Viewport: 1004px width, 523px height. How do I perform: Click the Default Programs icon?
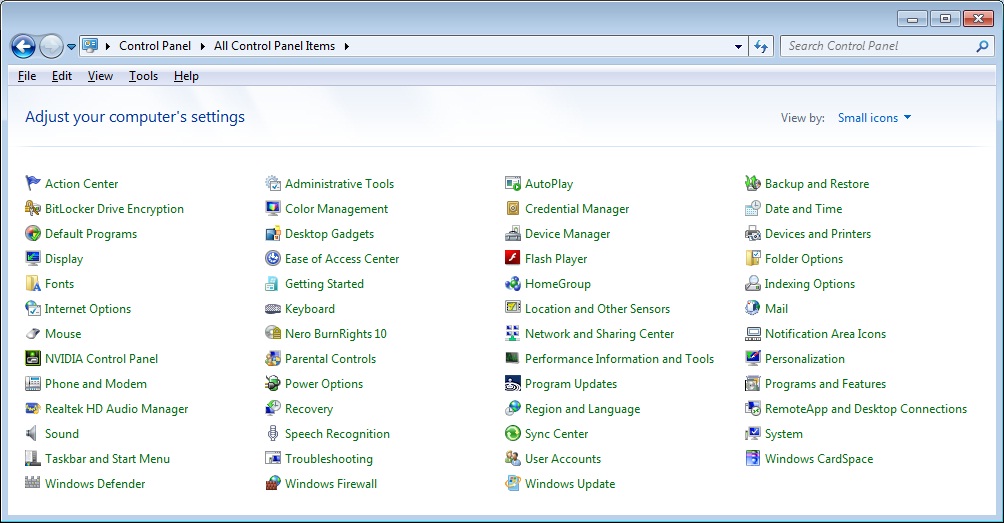point(33,234)
